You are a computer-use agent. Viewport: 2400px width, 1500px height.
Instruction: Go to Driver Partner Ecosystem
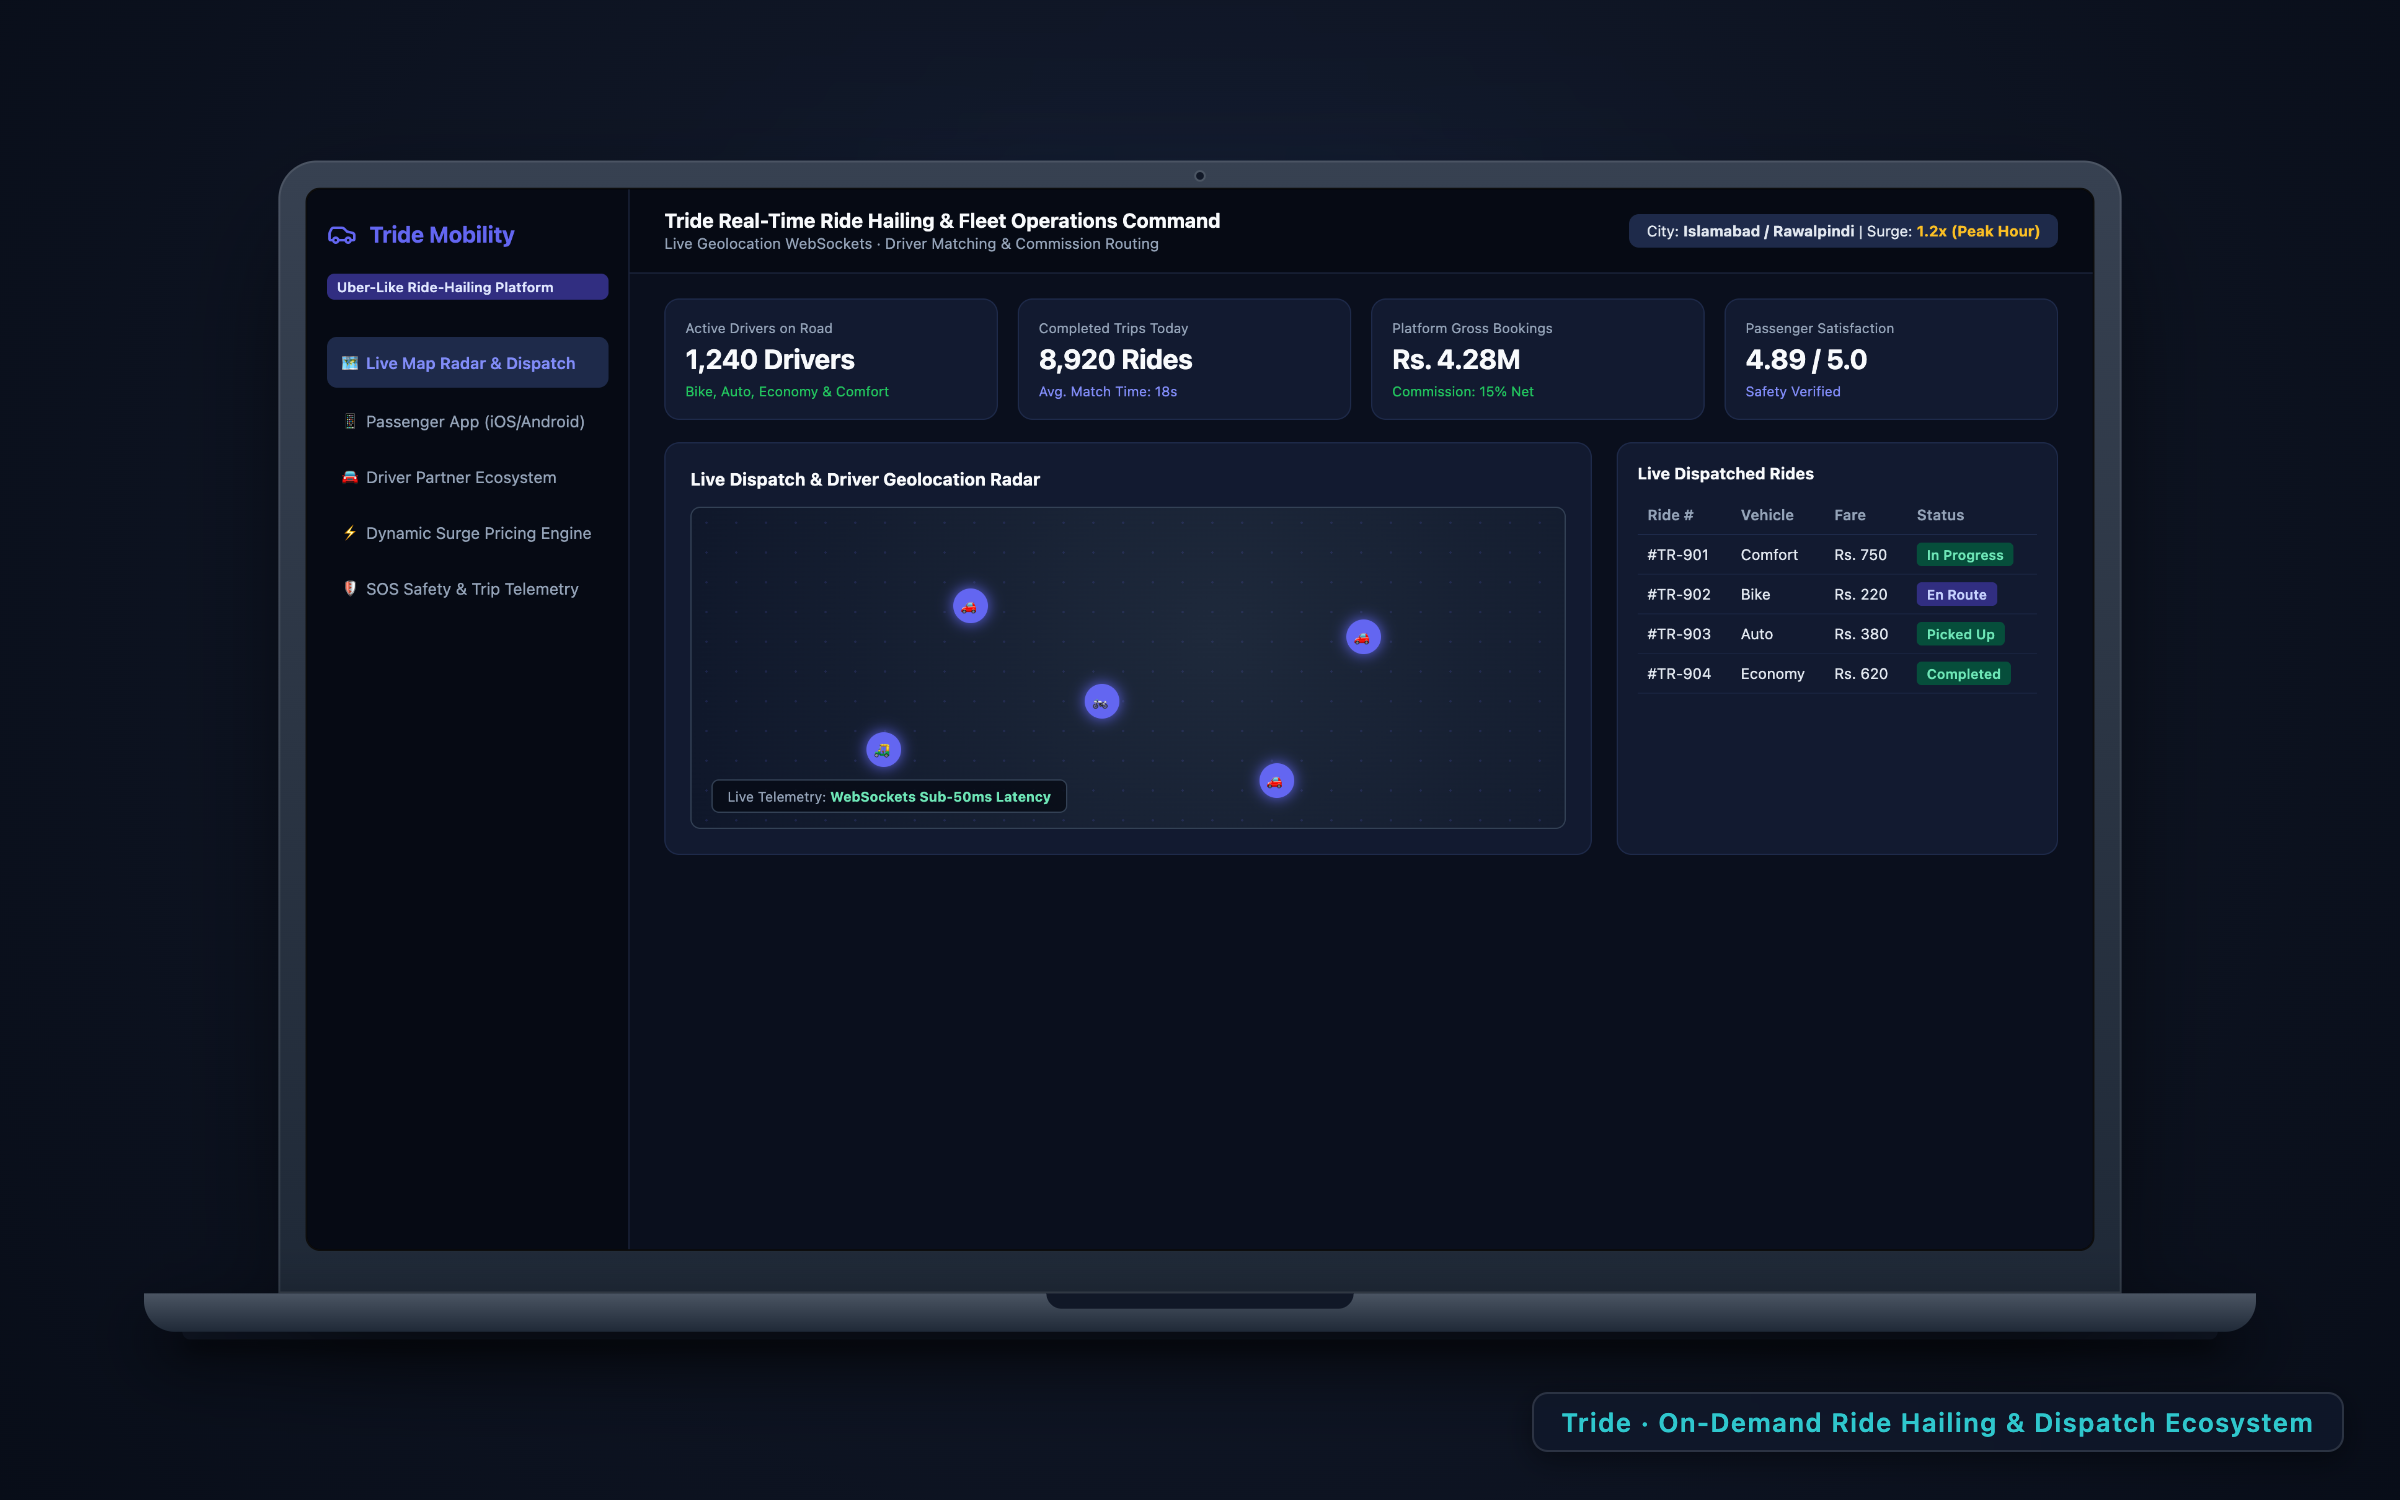pyautogui.click(x=467, y=477)
